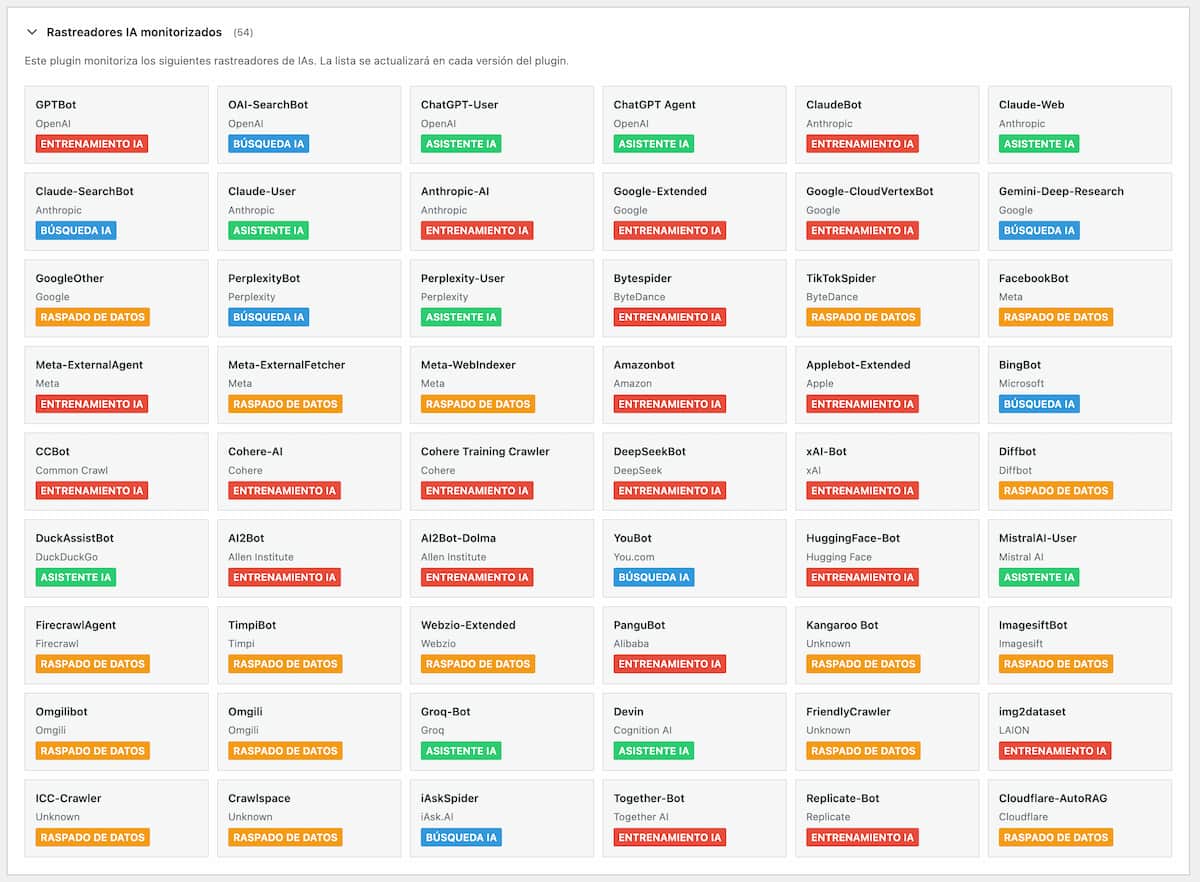Screen dimensions: 1200x882
Task: Select the ClaudeBot card
Action: coord(886,124)
